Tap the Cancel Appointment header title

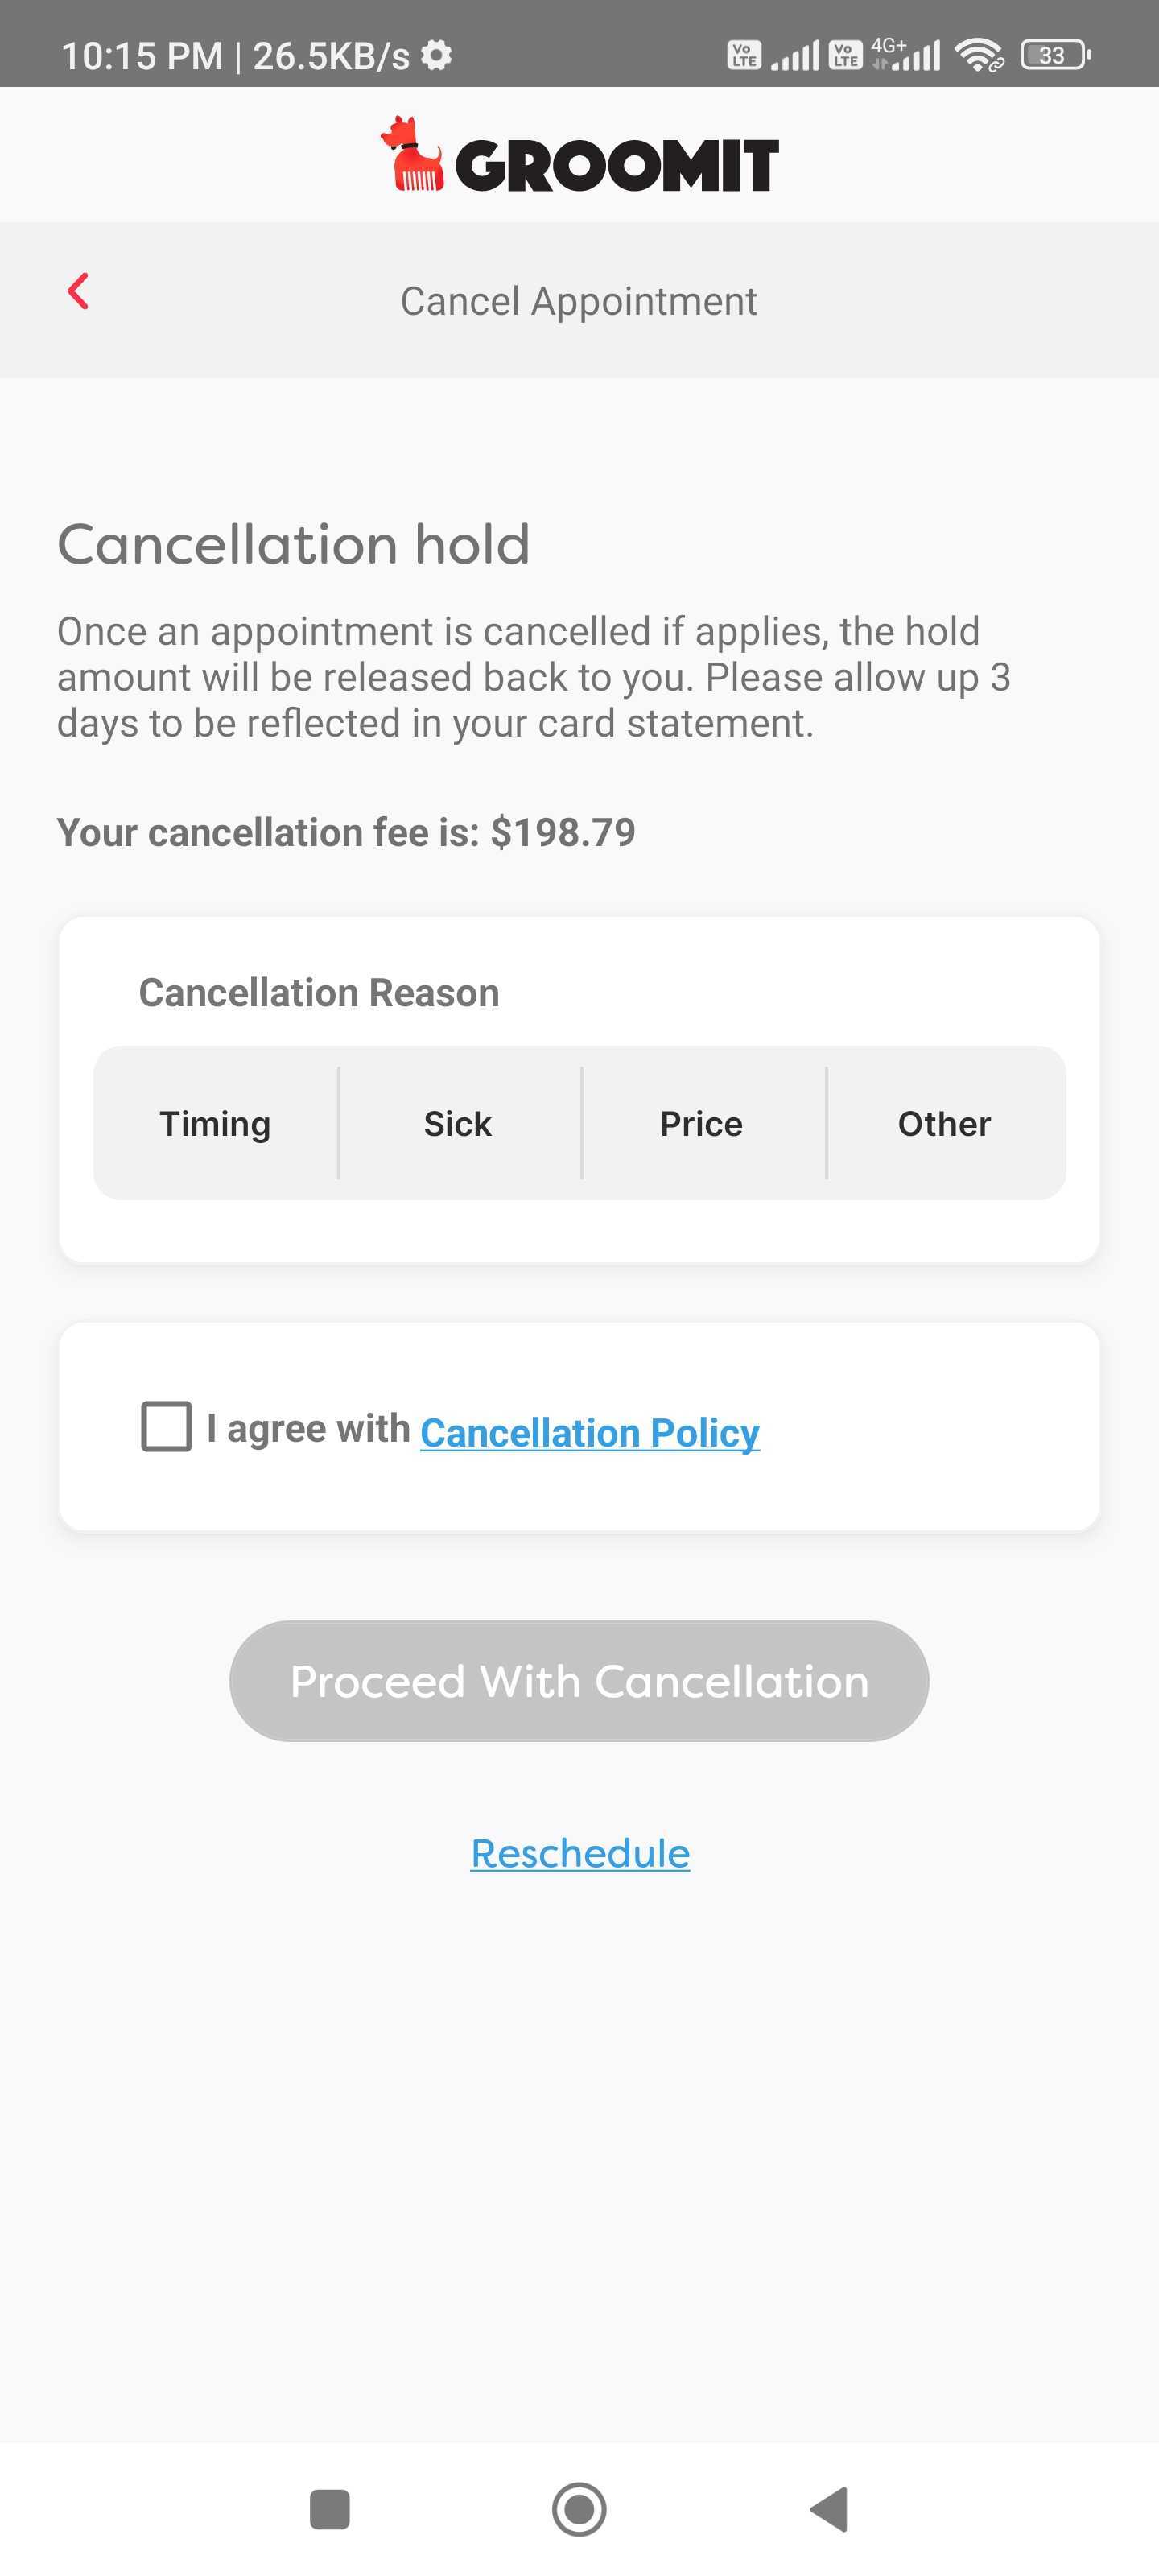point(579,301)
